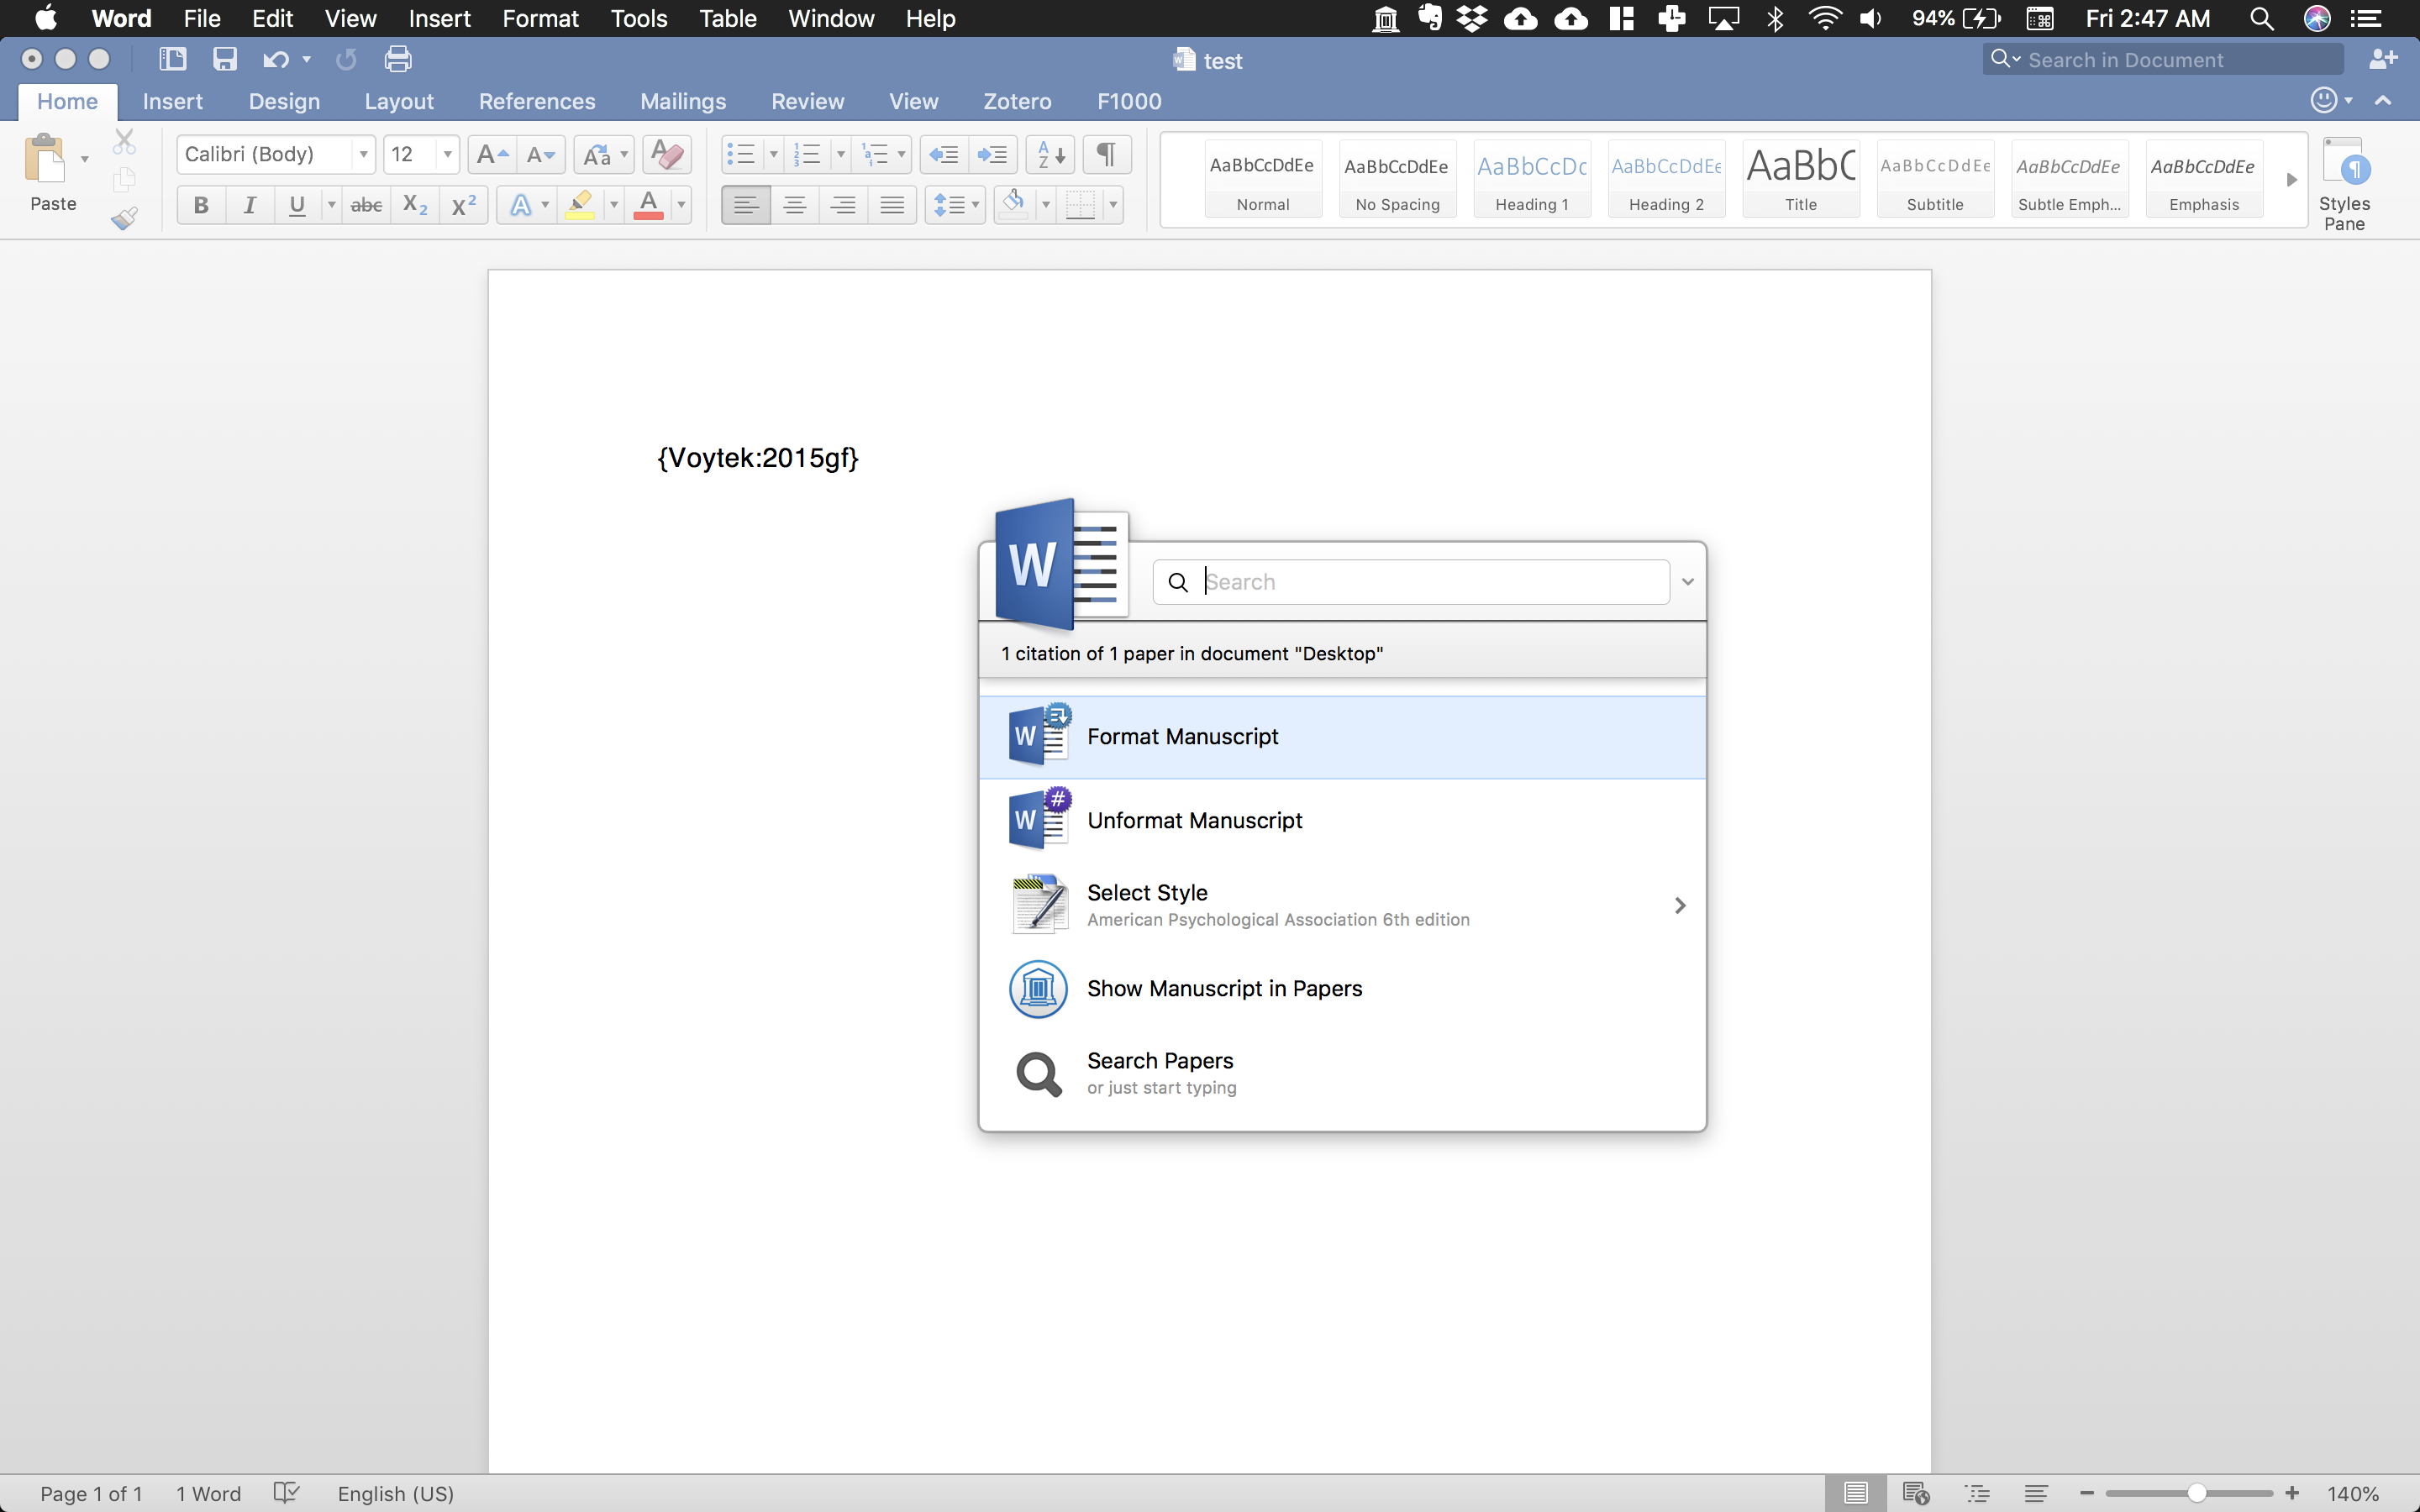Click Search Papers option

pos(1342,1073)
